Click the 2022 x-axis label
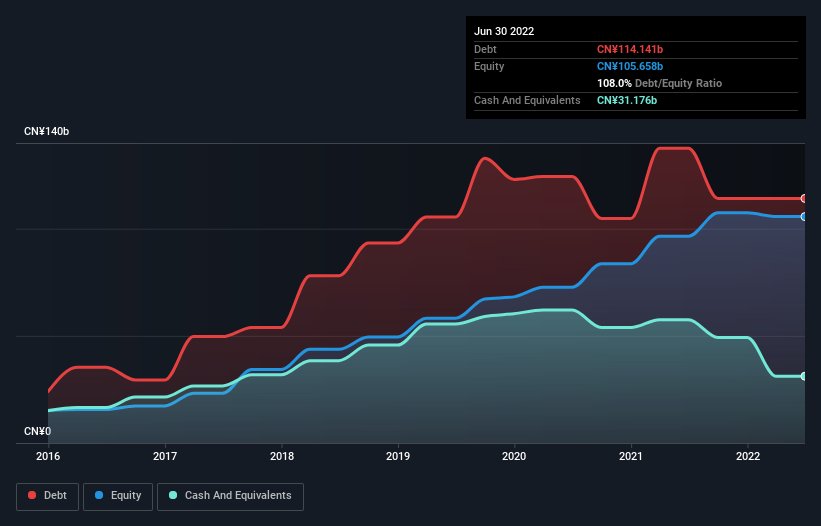The height and width of the screenshot is (526, 821). (x=748, y=456)
